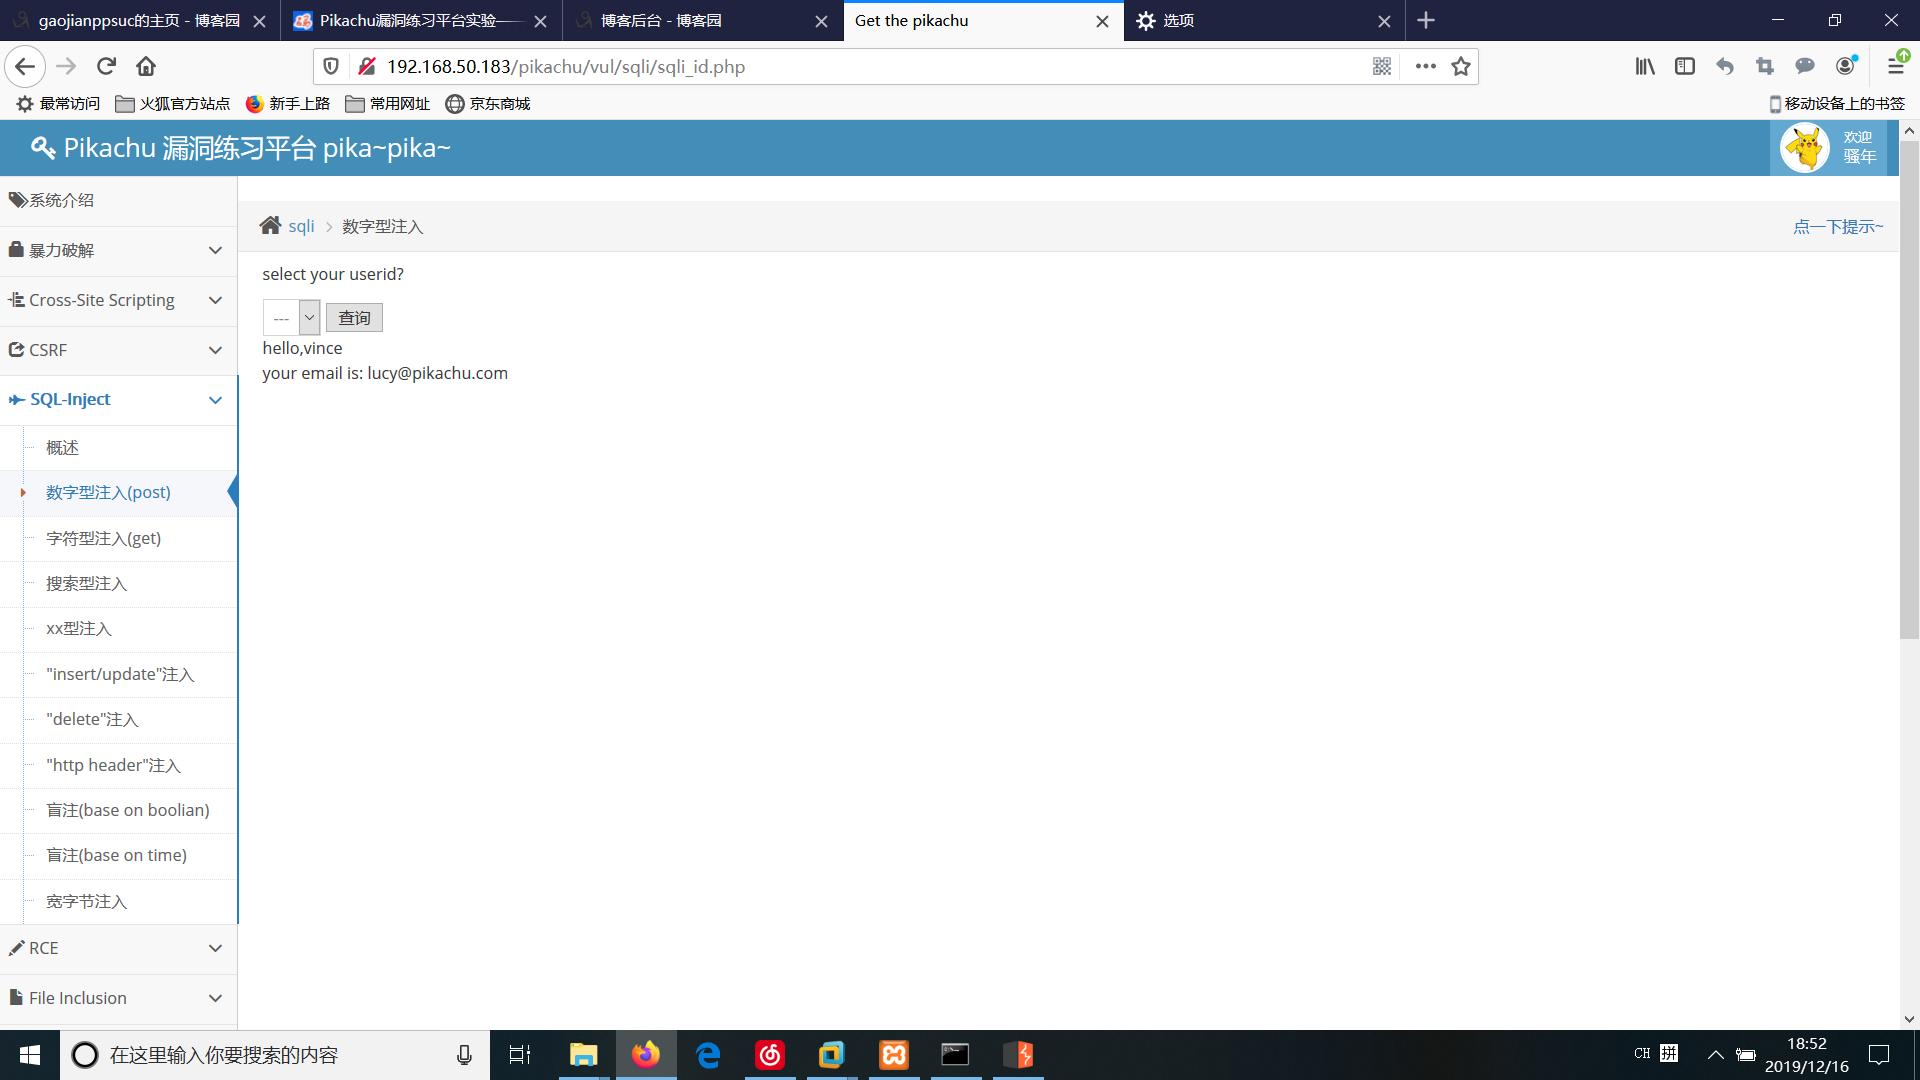Toggle the sidebar view icon
Viewport: 1920px width, 1080px height.
pos(1685,67)
